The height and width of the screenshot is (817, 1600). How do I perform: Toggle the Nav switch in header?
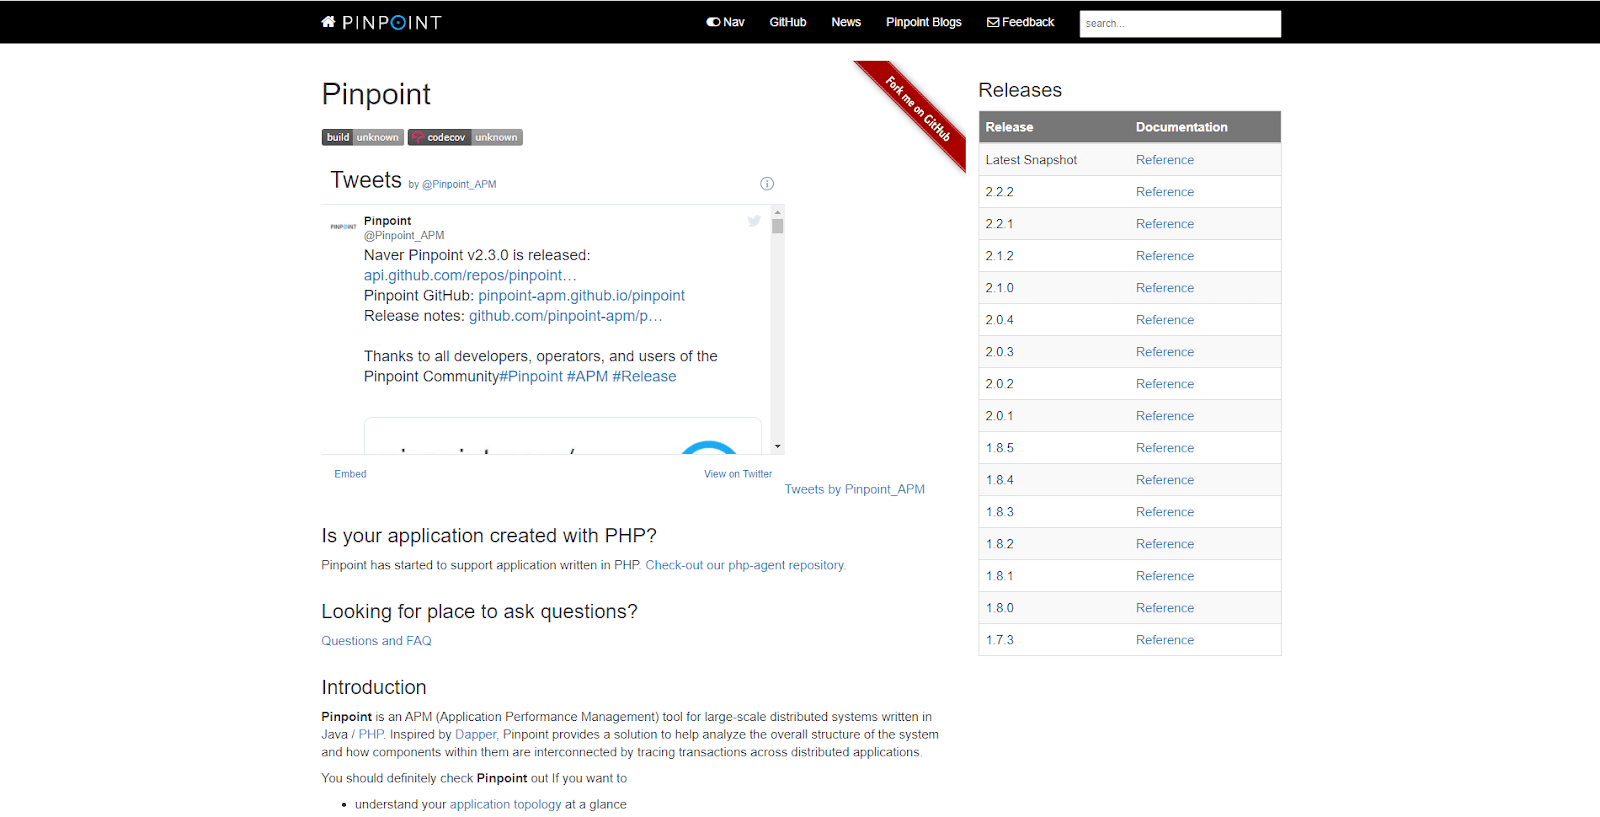[x=725, y=22]
